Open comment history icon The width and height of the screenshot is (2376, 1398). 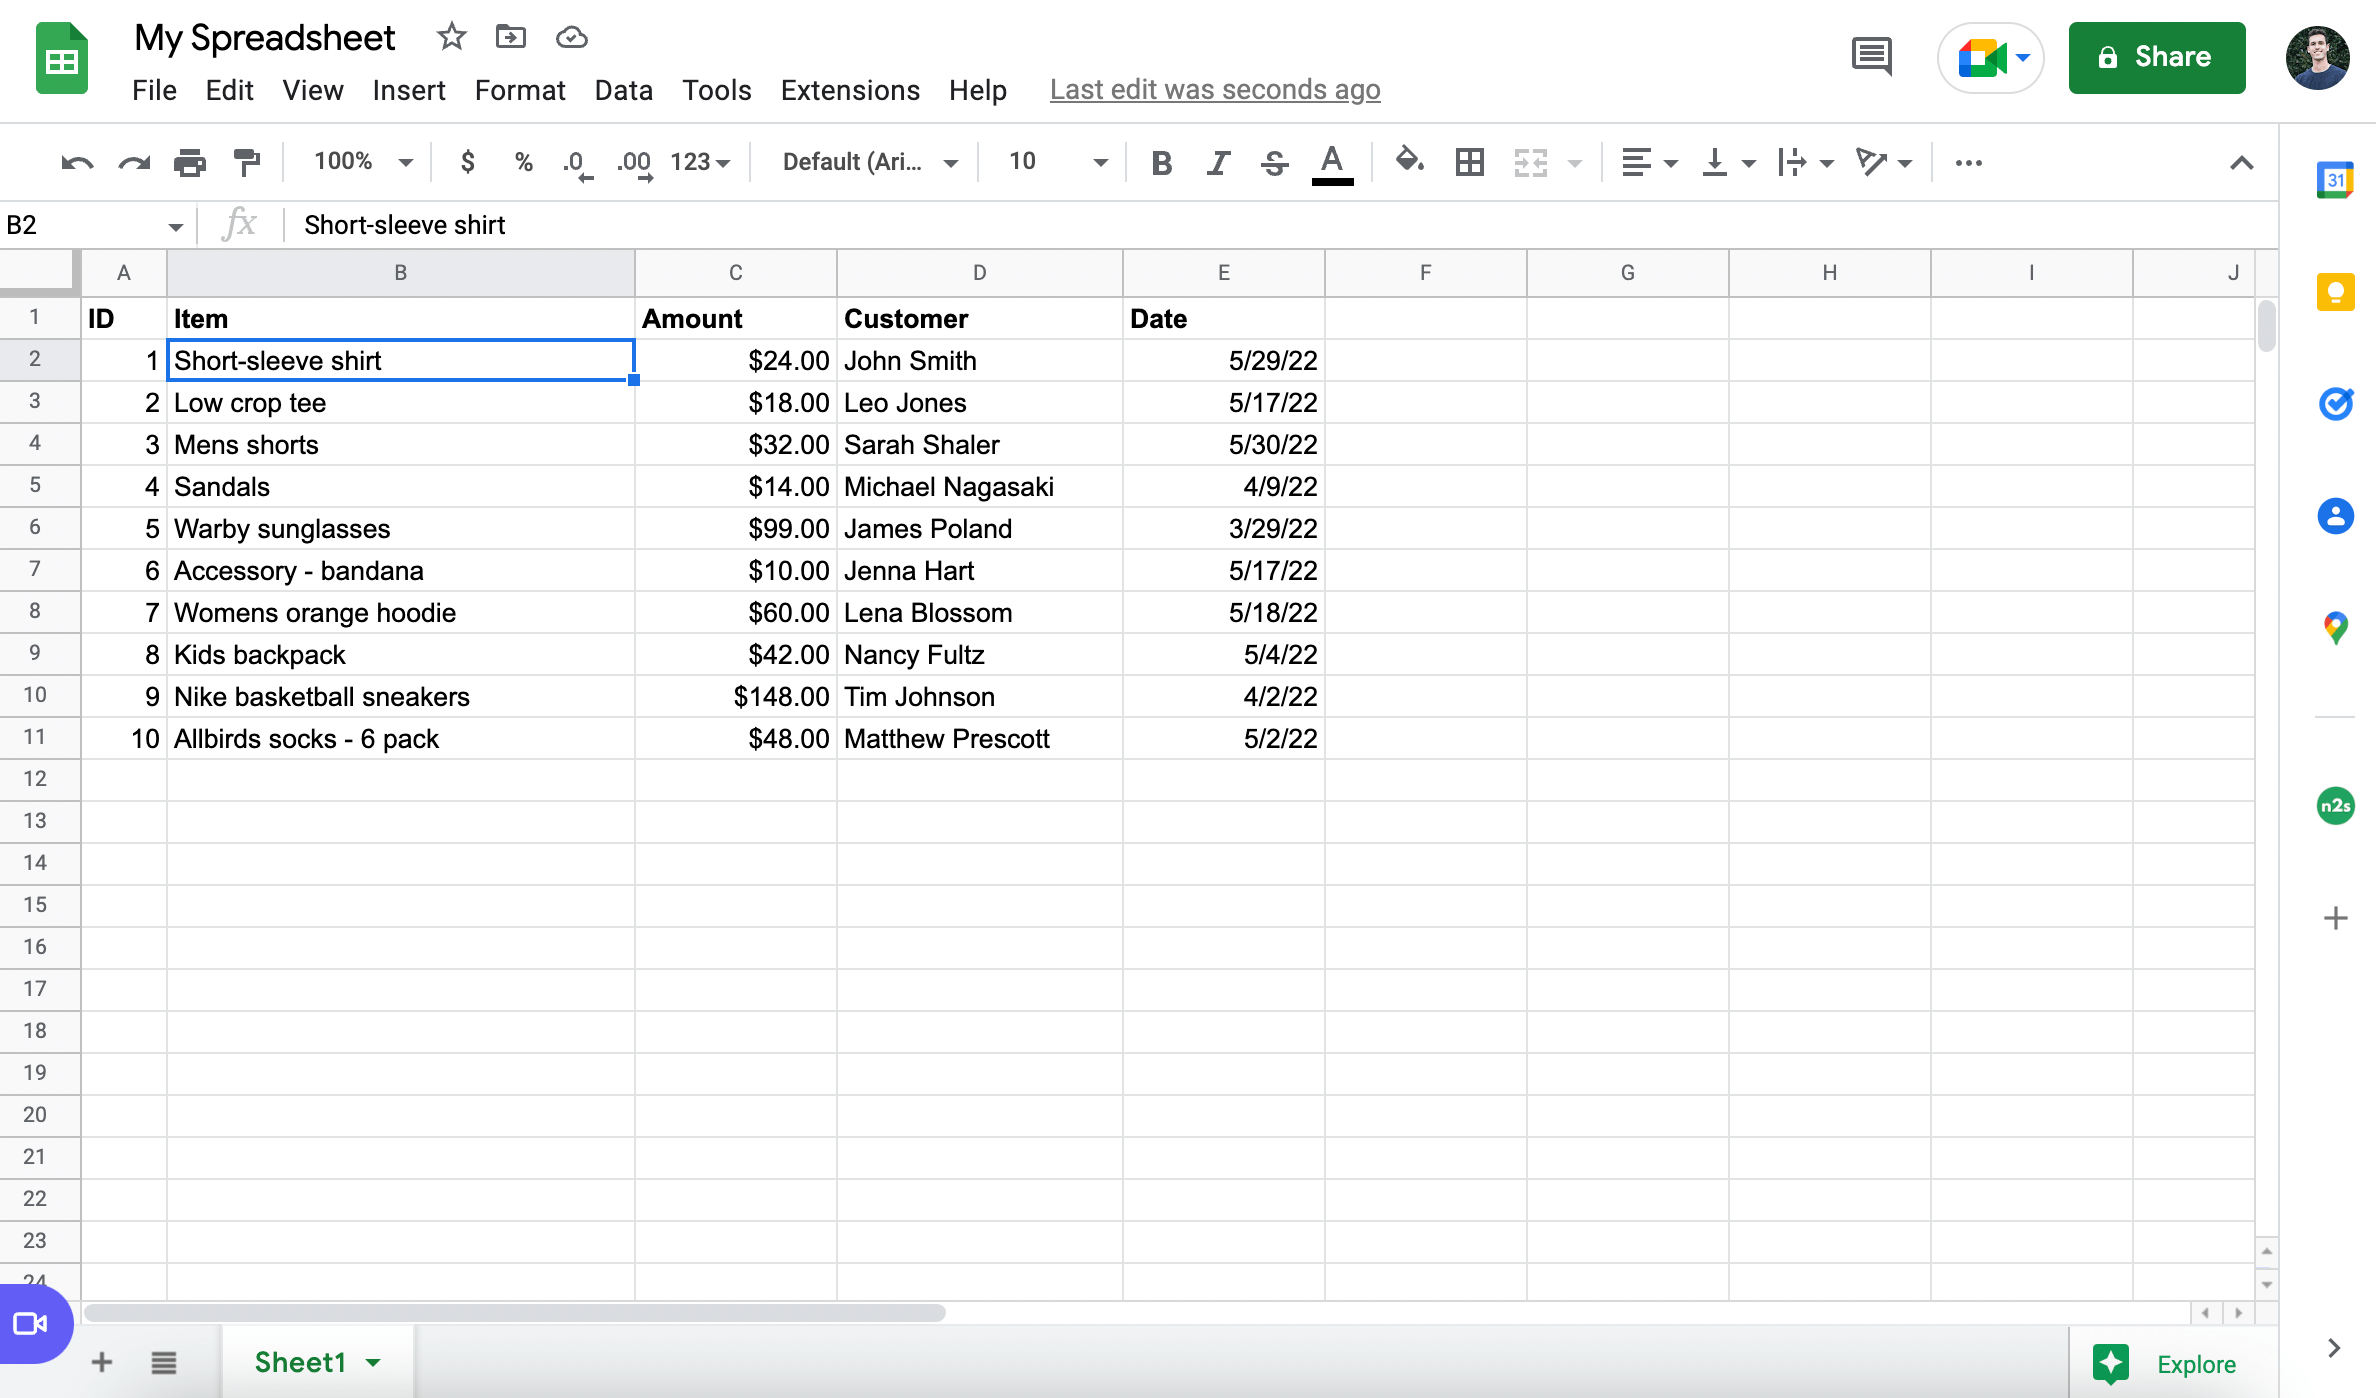click(x=1871, y=57)
